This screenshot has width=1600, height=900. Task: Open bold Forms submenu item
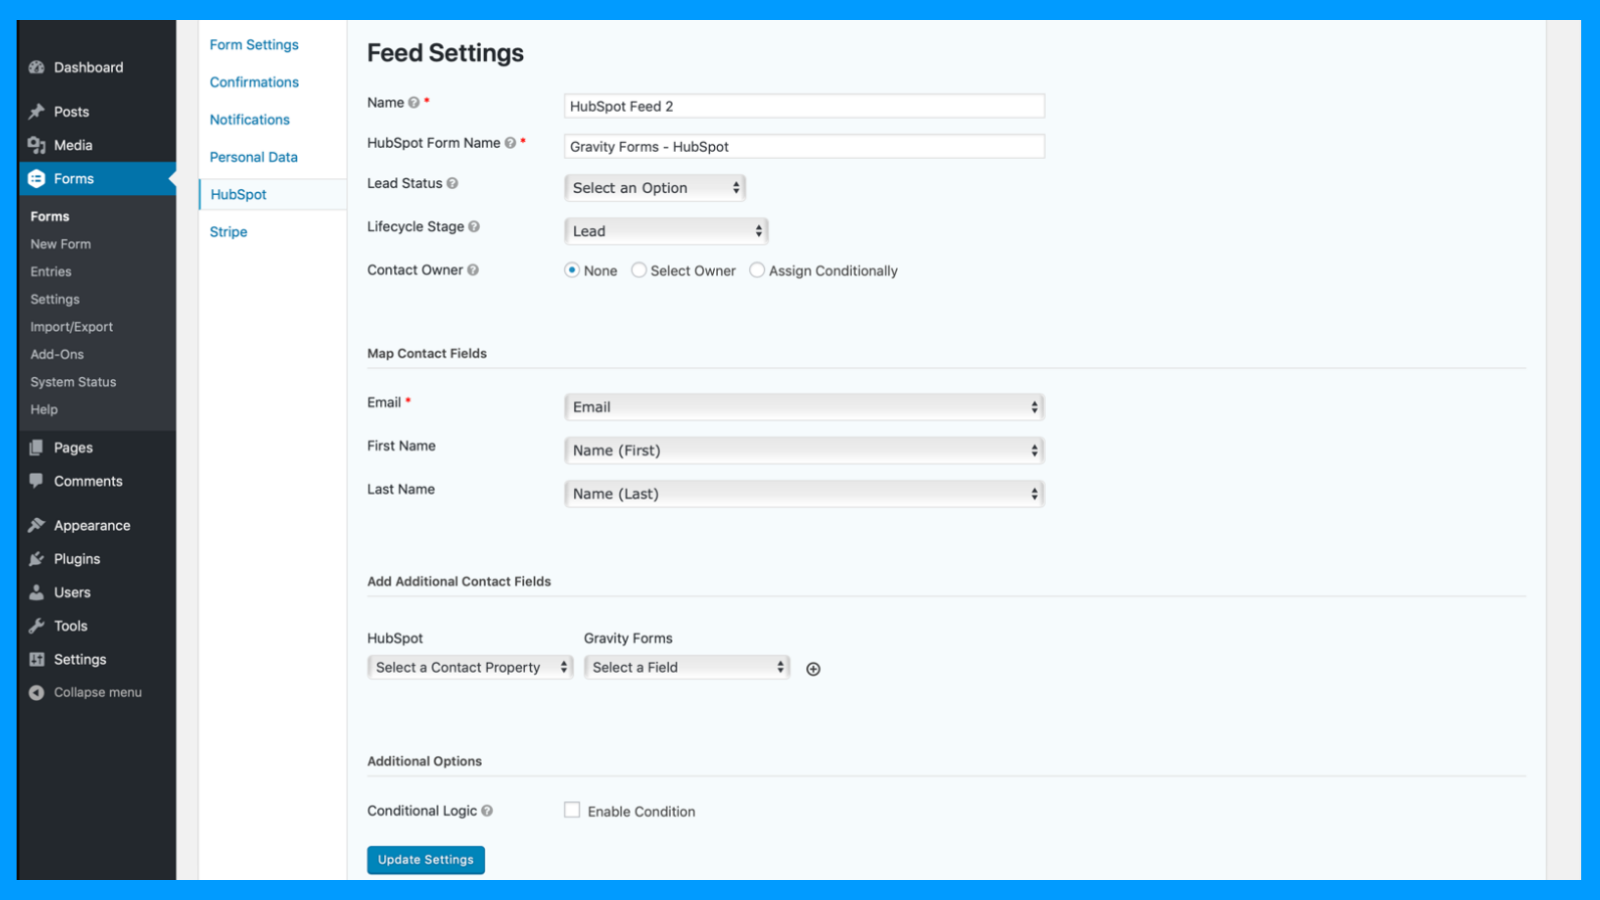coord(50,216)
